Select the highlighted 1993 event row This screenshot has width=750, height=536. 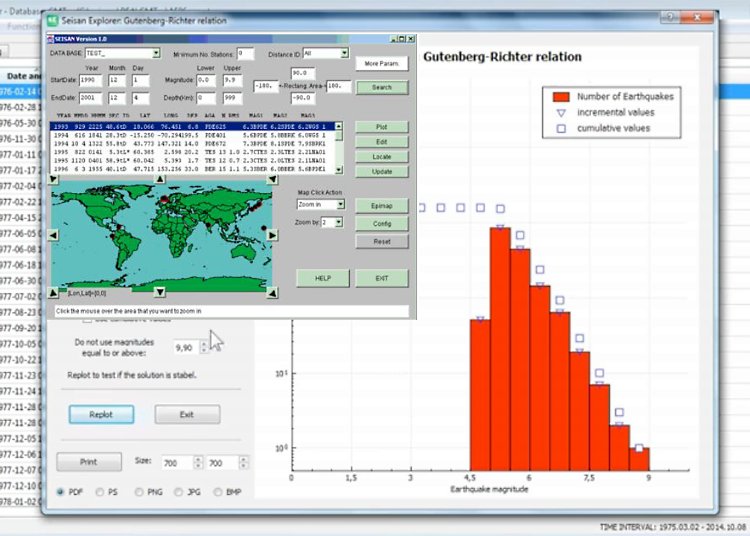[192, 127]
